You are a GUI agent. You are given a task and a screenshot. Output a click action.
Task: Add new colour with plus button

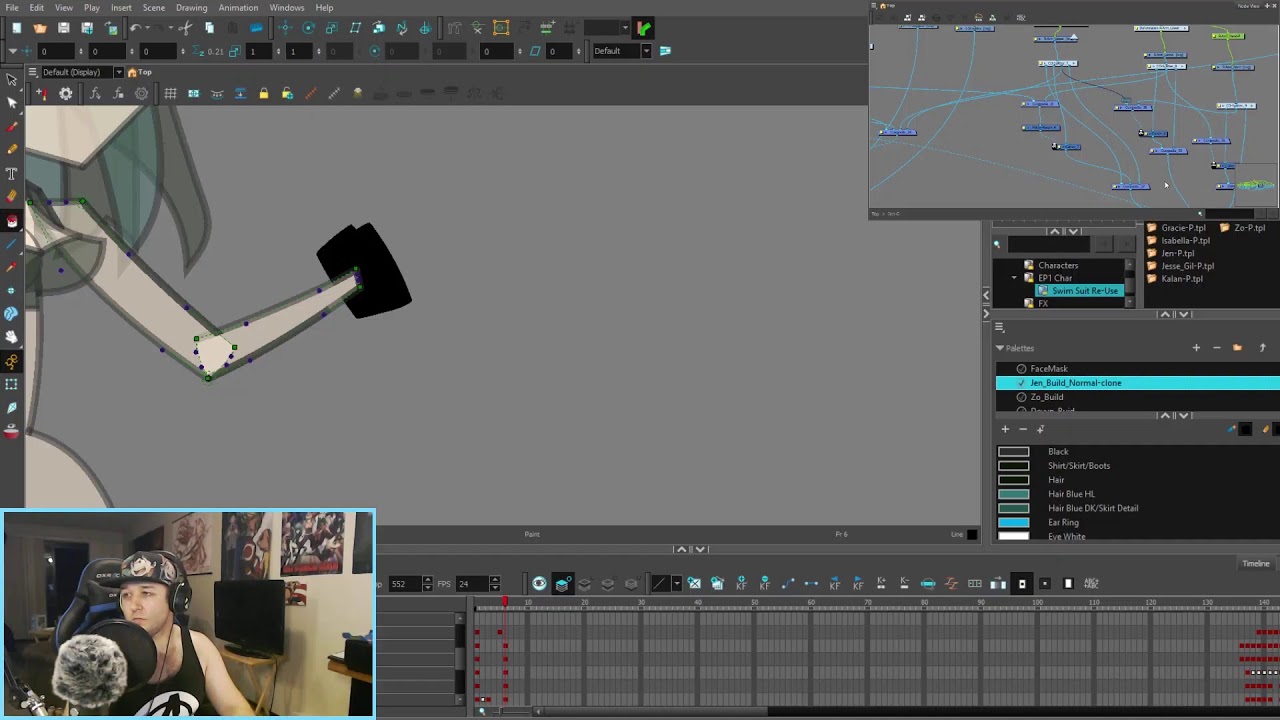click(x=1005, y=429)
